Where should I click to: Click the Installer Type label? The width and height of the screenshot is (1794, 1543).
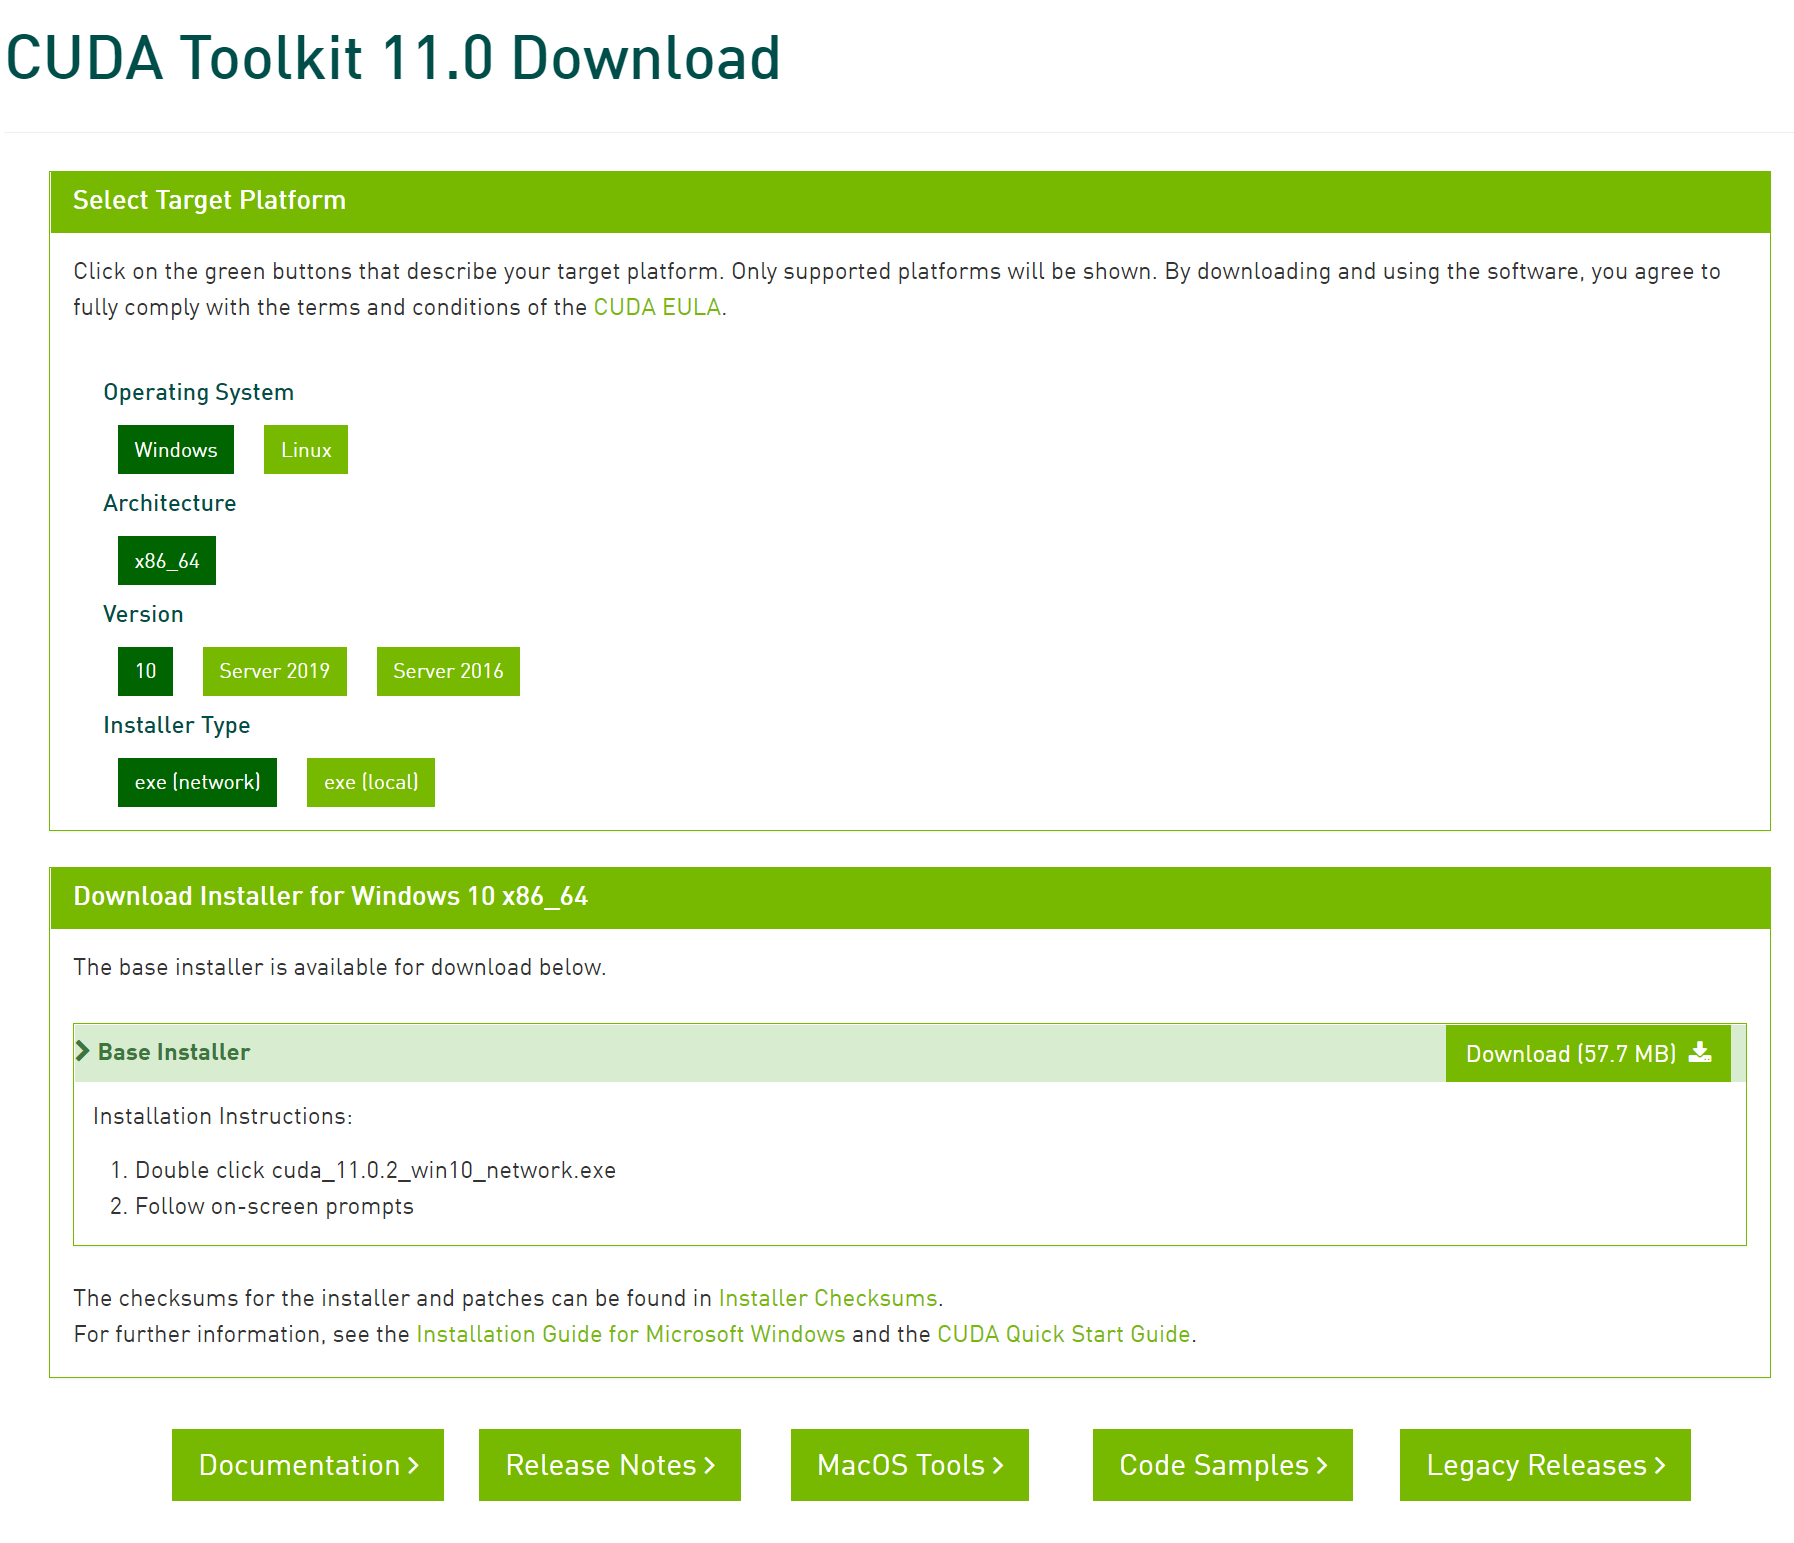coord(177,725)
